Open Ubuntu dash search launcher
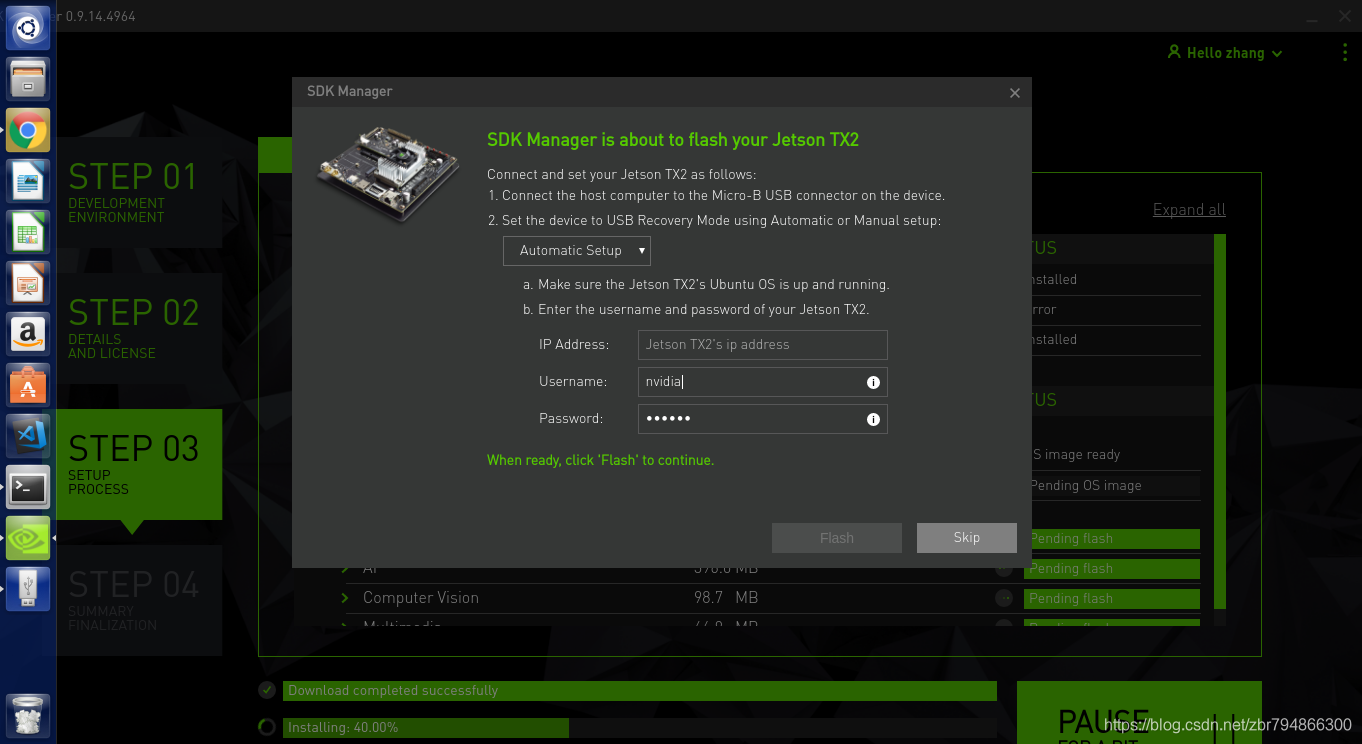The height and width of the screenshot is (744, 1362). pyautogui.click(x=28, y=27)
